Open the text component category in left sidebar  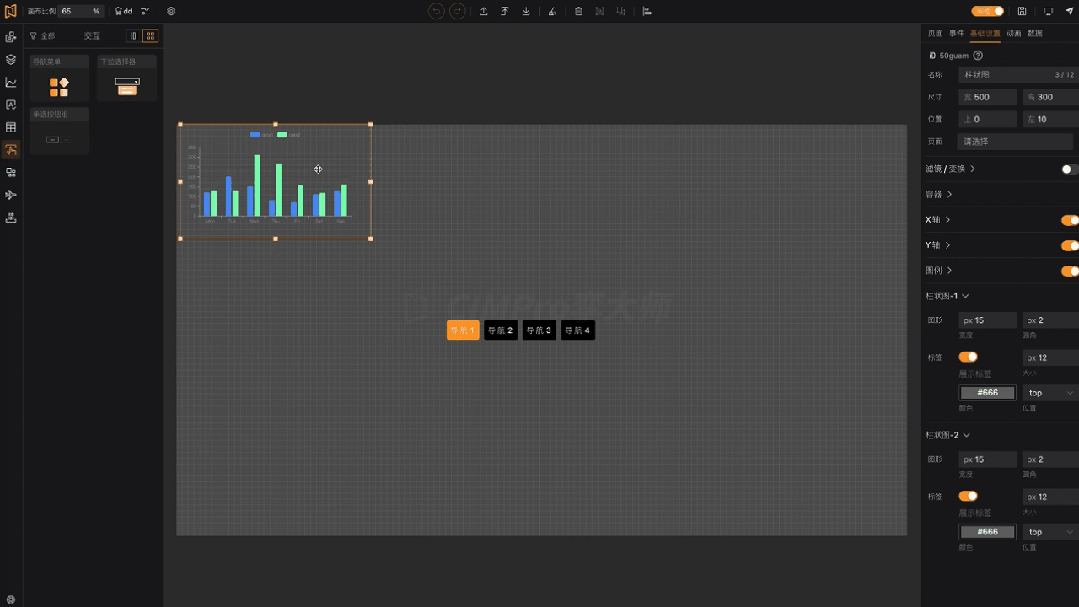(11, 105)
